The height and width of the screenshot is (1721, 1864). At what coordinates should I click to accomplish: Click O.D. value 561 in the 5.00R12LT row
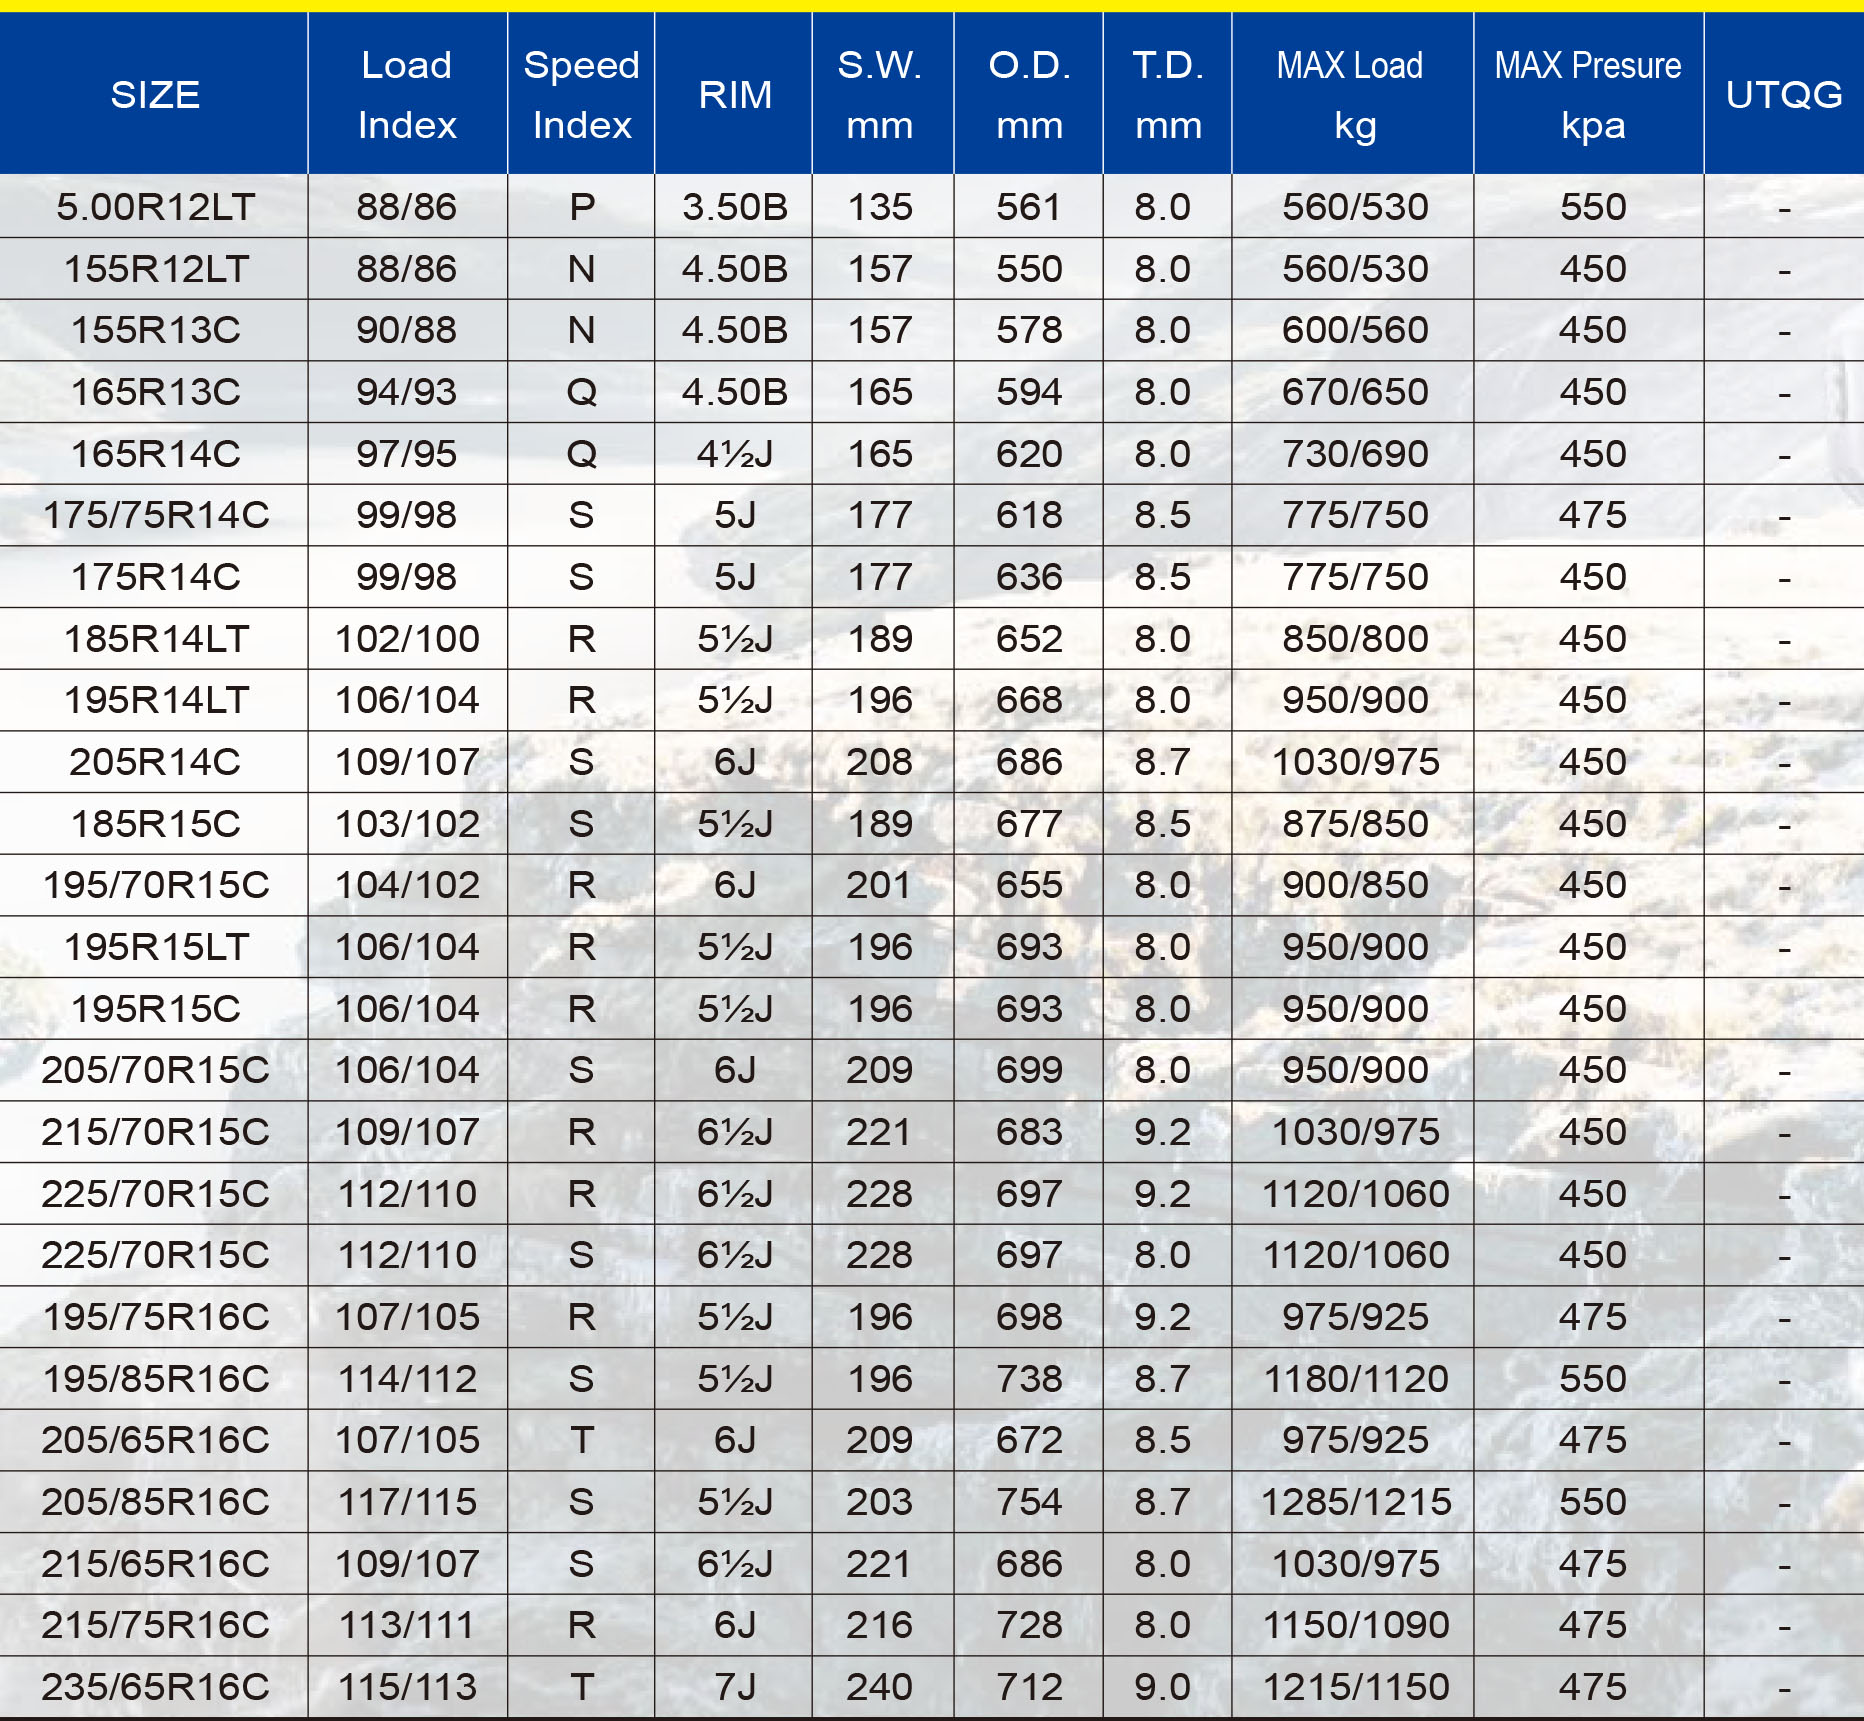(x=1029, y=207)
